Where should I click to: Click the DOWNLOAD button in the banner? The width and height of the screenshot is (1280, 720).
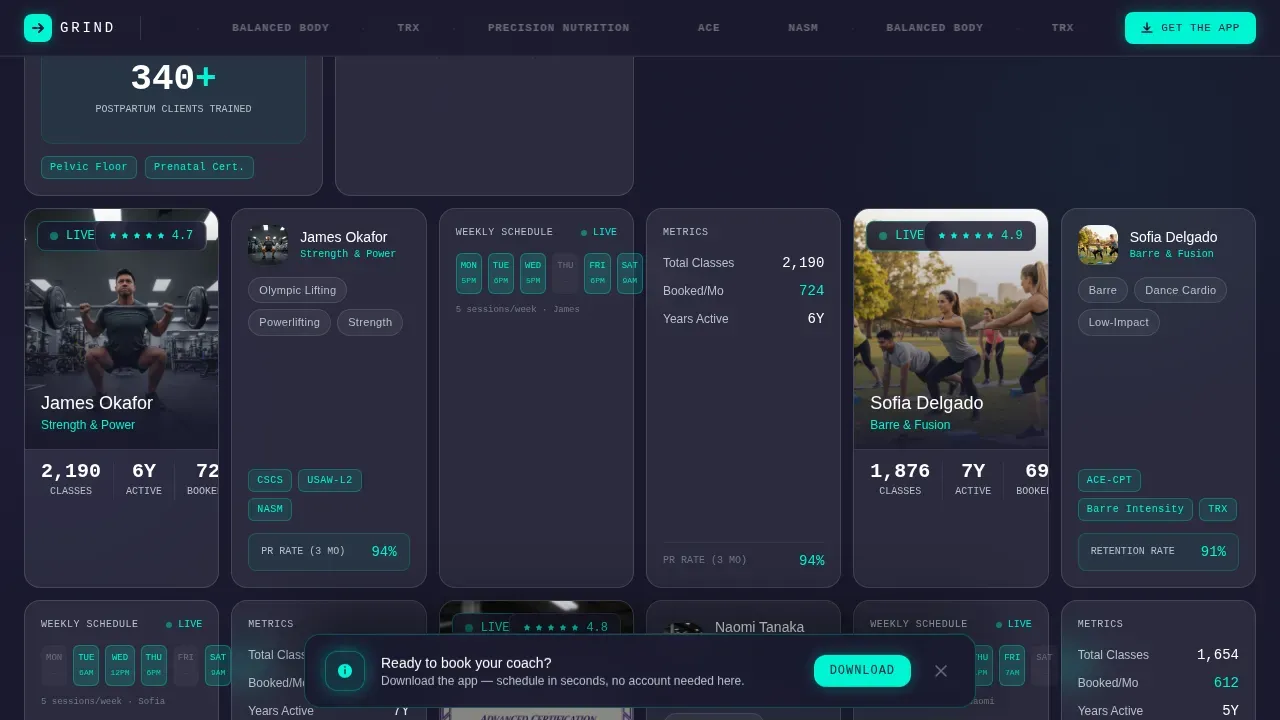862,671
